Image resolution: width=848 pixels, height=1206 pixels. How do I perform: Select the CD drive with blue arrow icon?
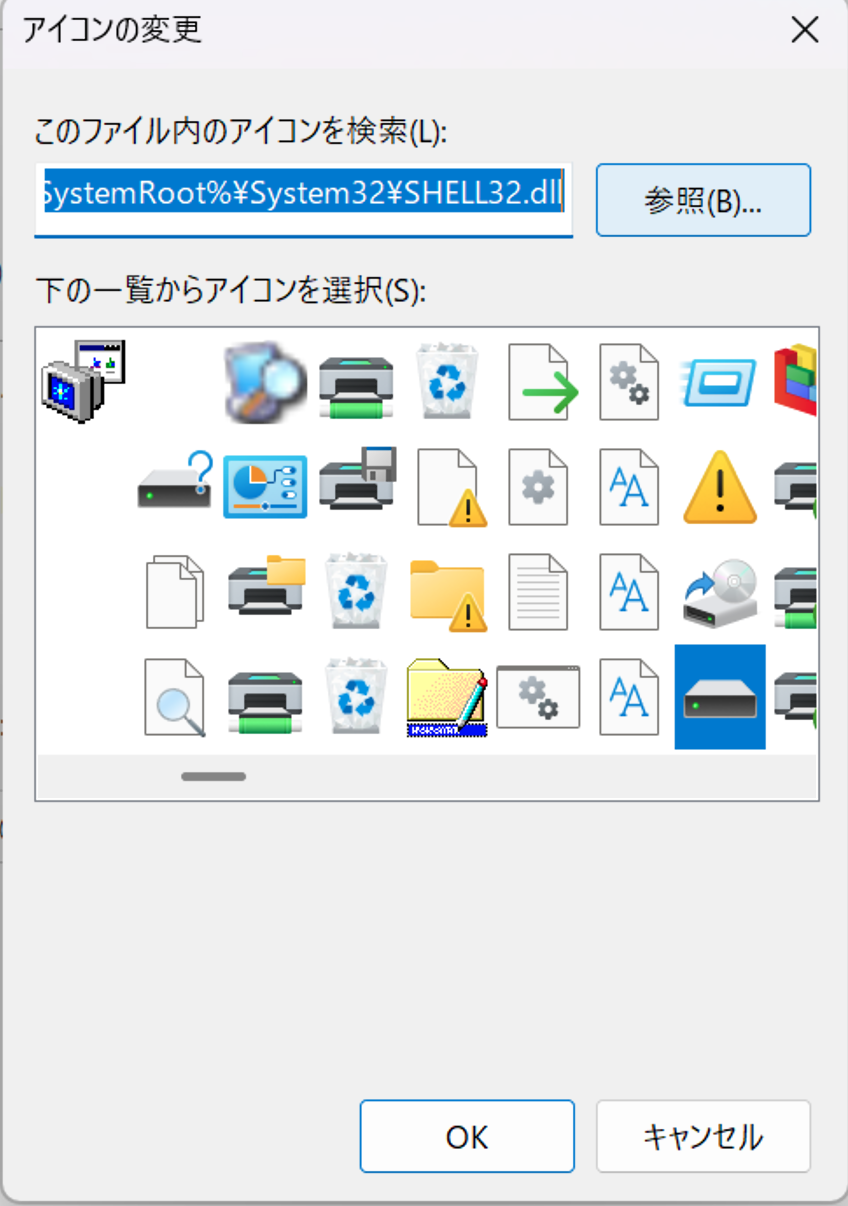tap(719, 592)
